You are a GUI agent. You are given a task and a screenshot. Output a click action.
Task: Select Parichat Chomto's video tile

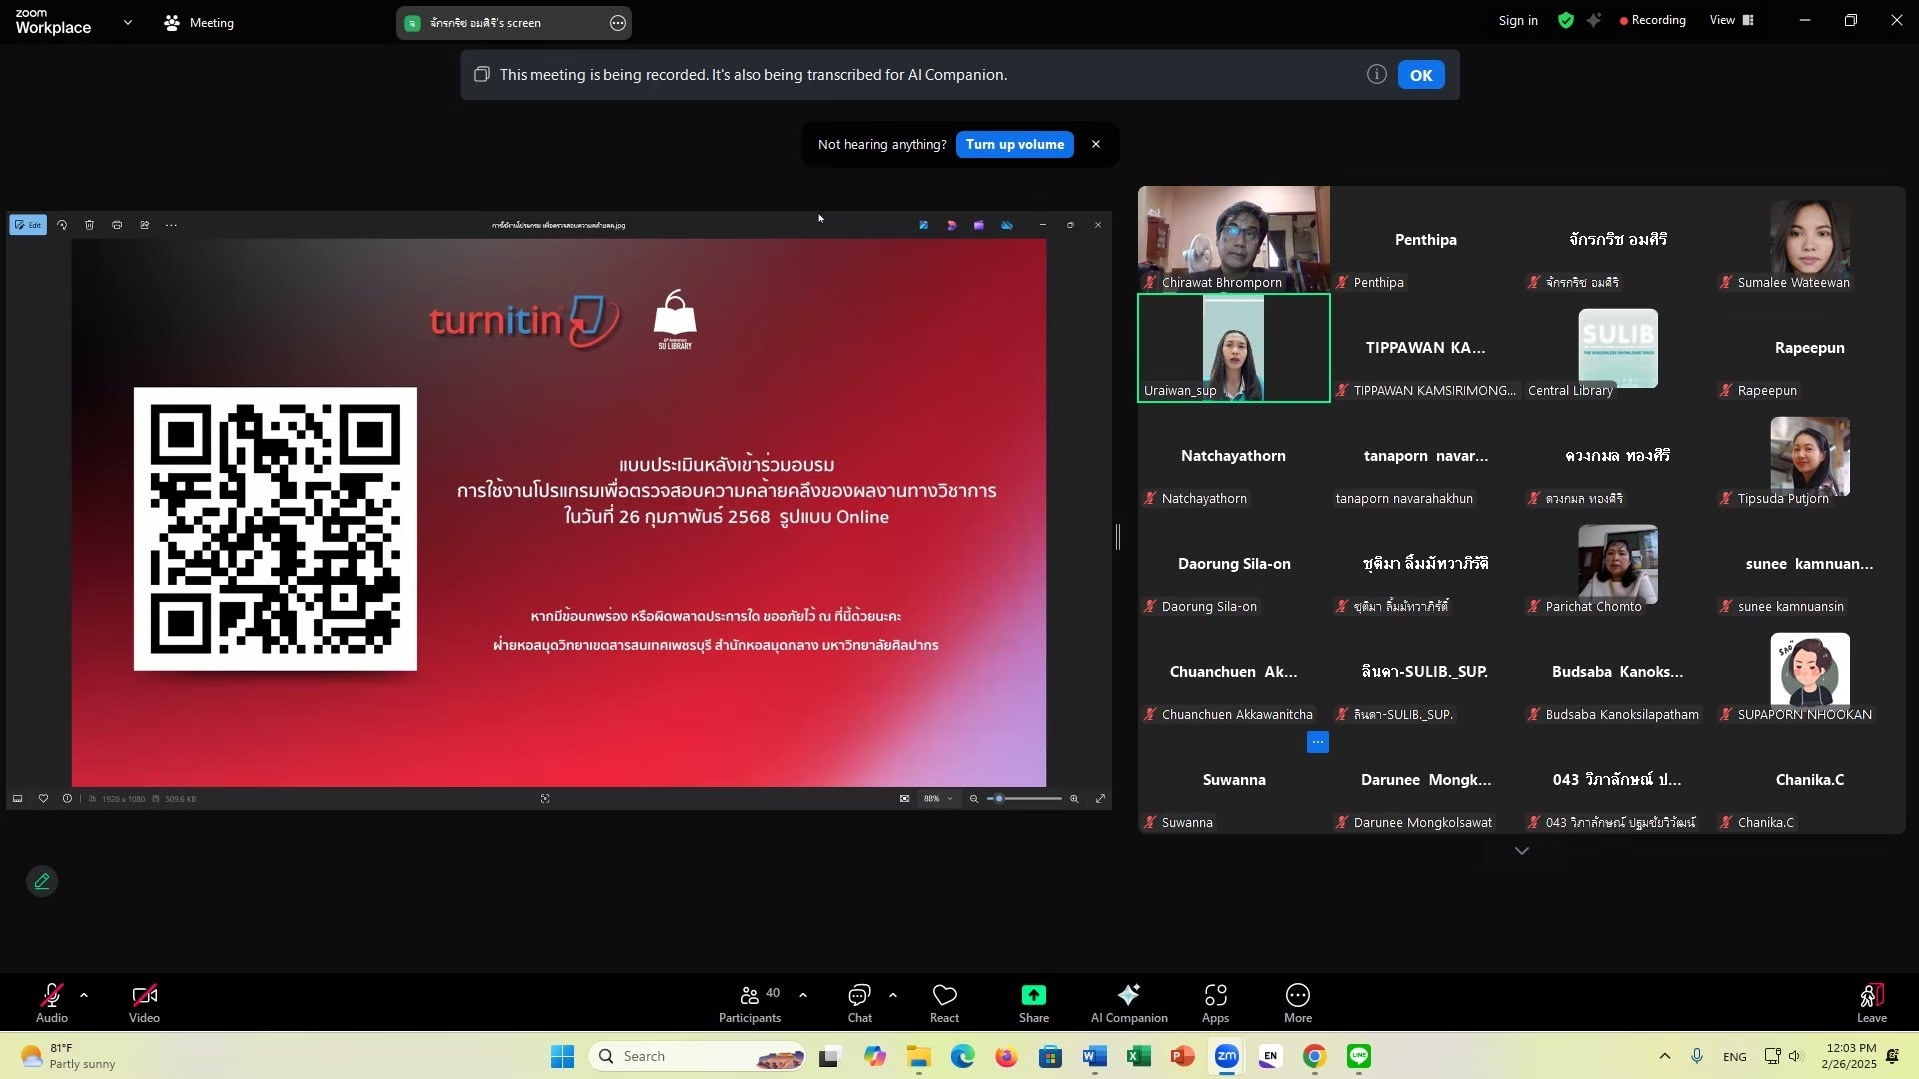coord(1618,564)
